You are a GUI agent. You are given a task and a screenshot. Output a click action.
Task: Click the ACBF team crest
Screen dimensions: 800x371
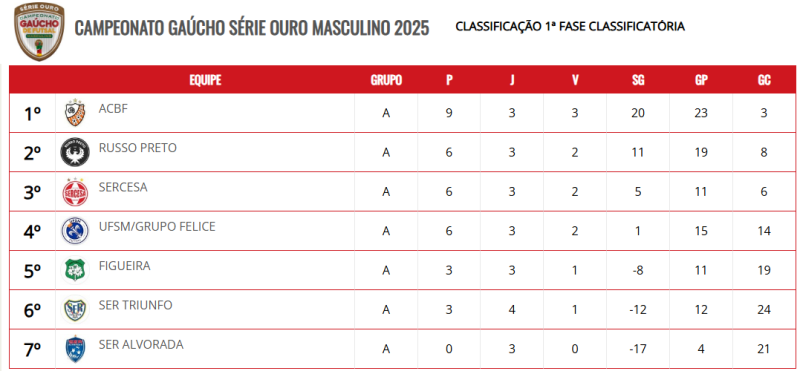(75, 113)
